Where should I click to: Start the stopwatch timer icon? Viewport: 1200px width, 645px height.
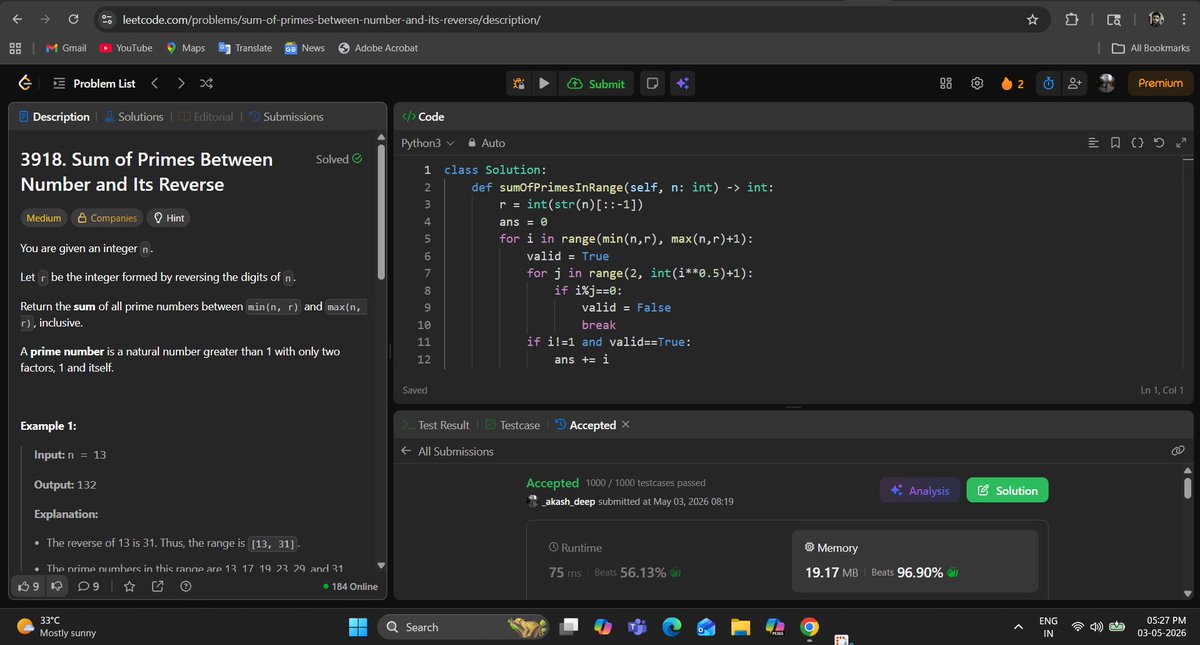(x=1049, y=84)
